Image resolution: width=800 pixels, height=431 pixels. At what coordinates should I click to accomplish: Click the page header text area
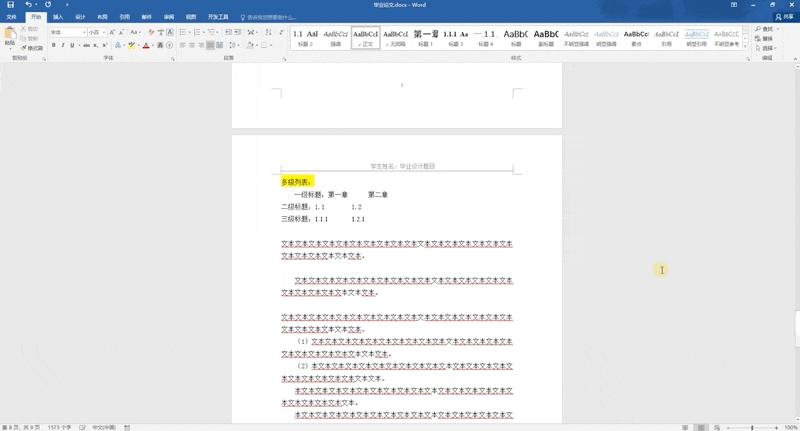click(403, 166)
